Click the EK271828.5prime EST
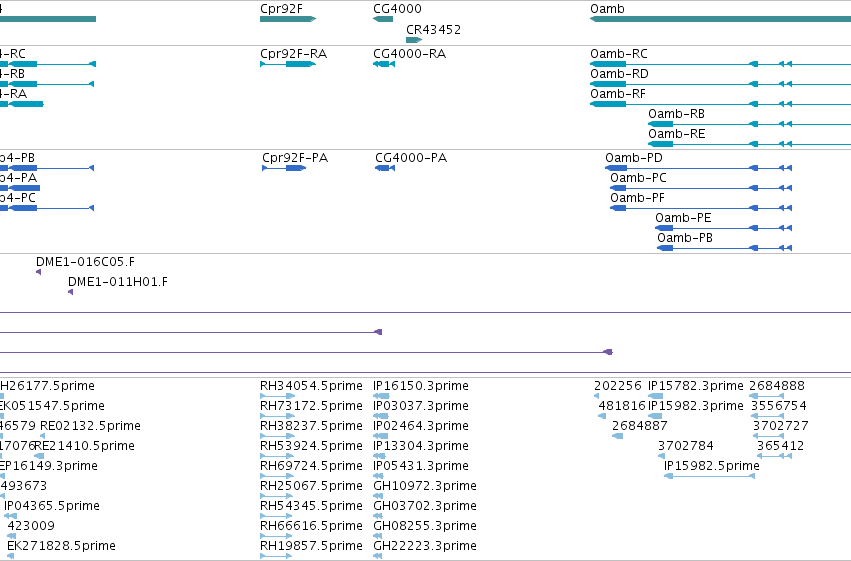The width and height of the screenshot is (851, 561). pos(10,556)
